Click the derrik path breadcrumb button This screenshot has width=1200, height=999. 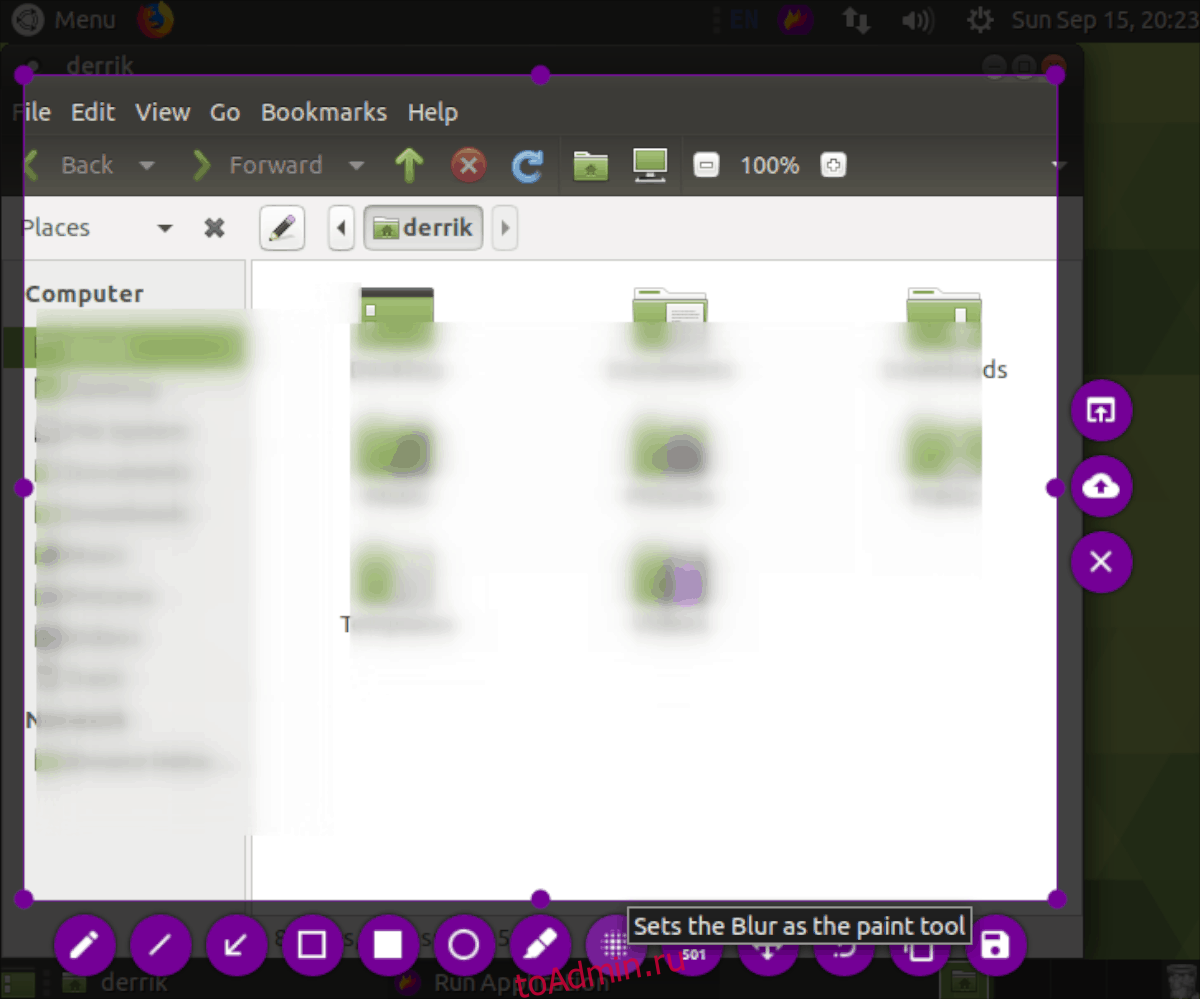tap(424, 228)
